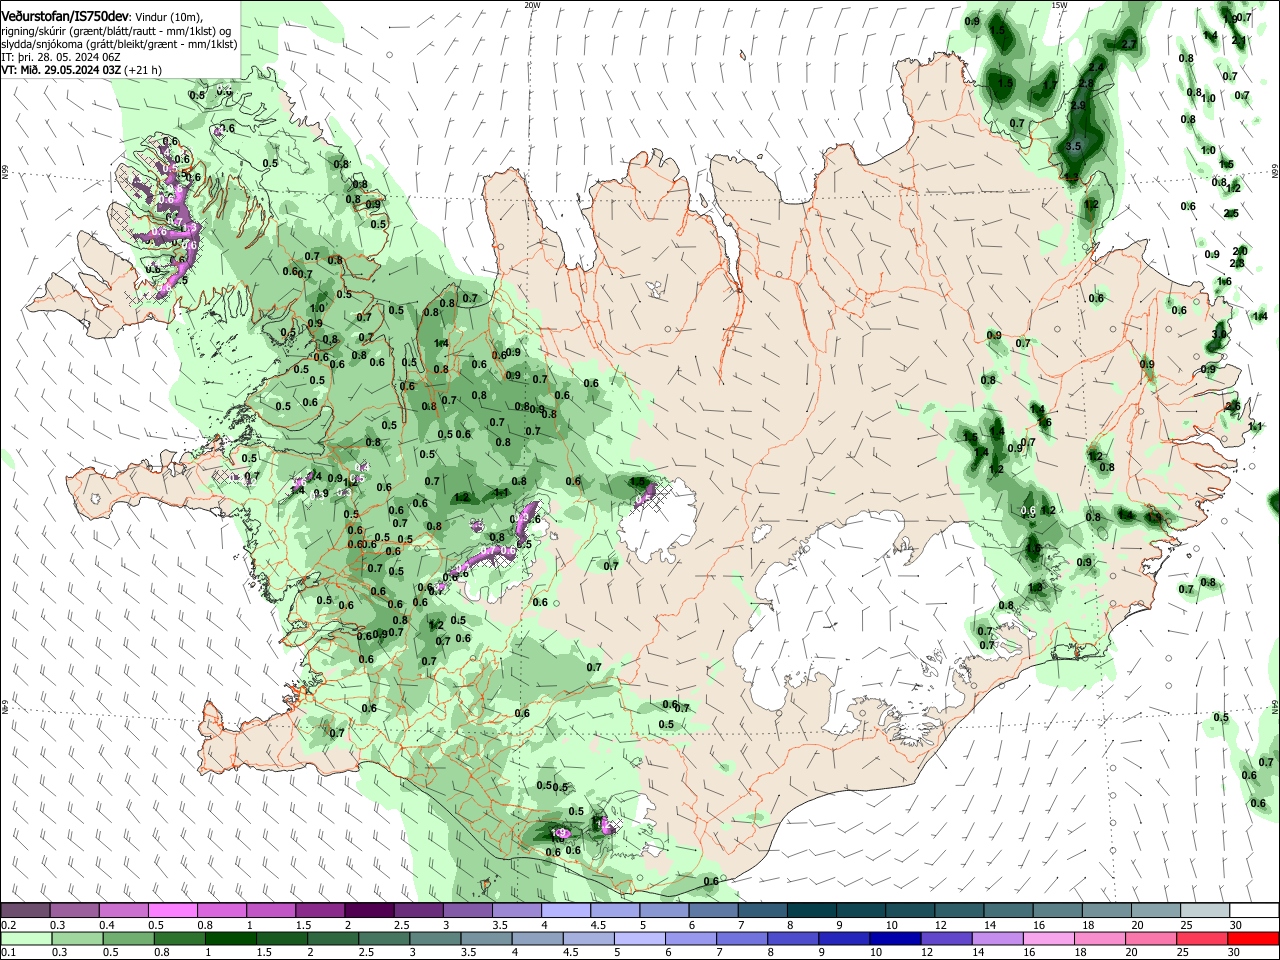Click the precipitation value 2.7 on the map
The image size is (1280, 960).
(x=1129, y=45)
